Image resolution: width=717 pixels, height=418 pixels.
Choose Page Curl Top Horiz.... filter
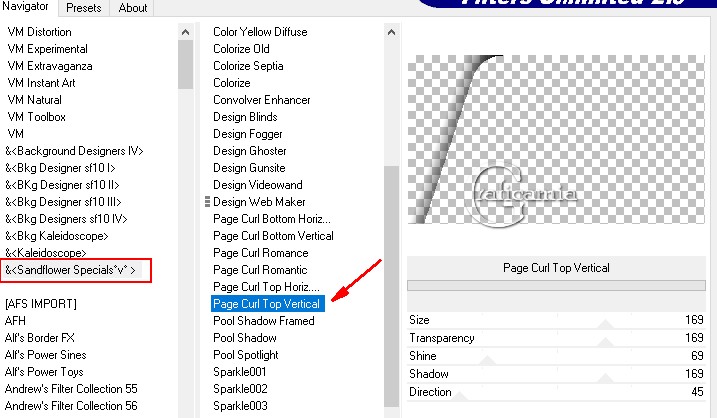pos(266,287)
